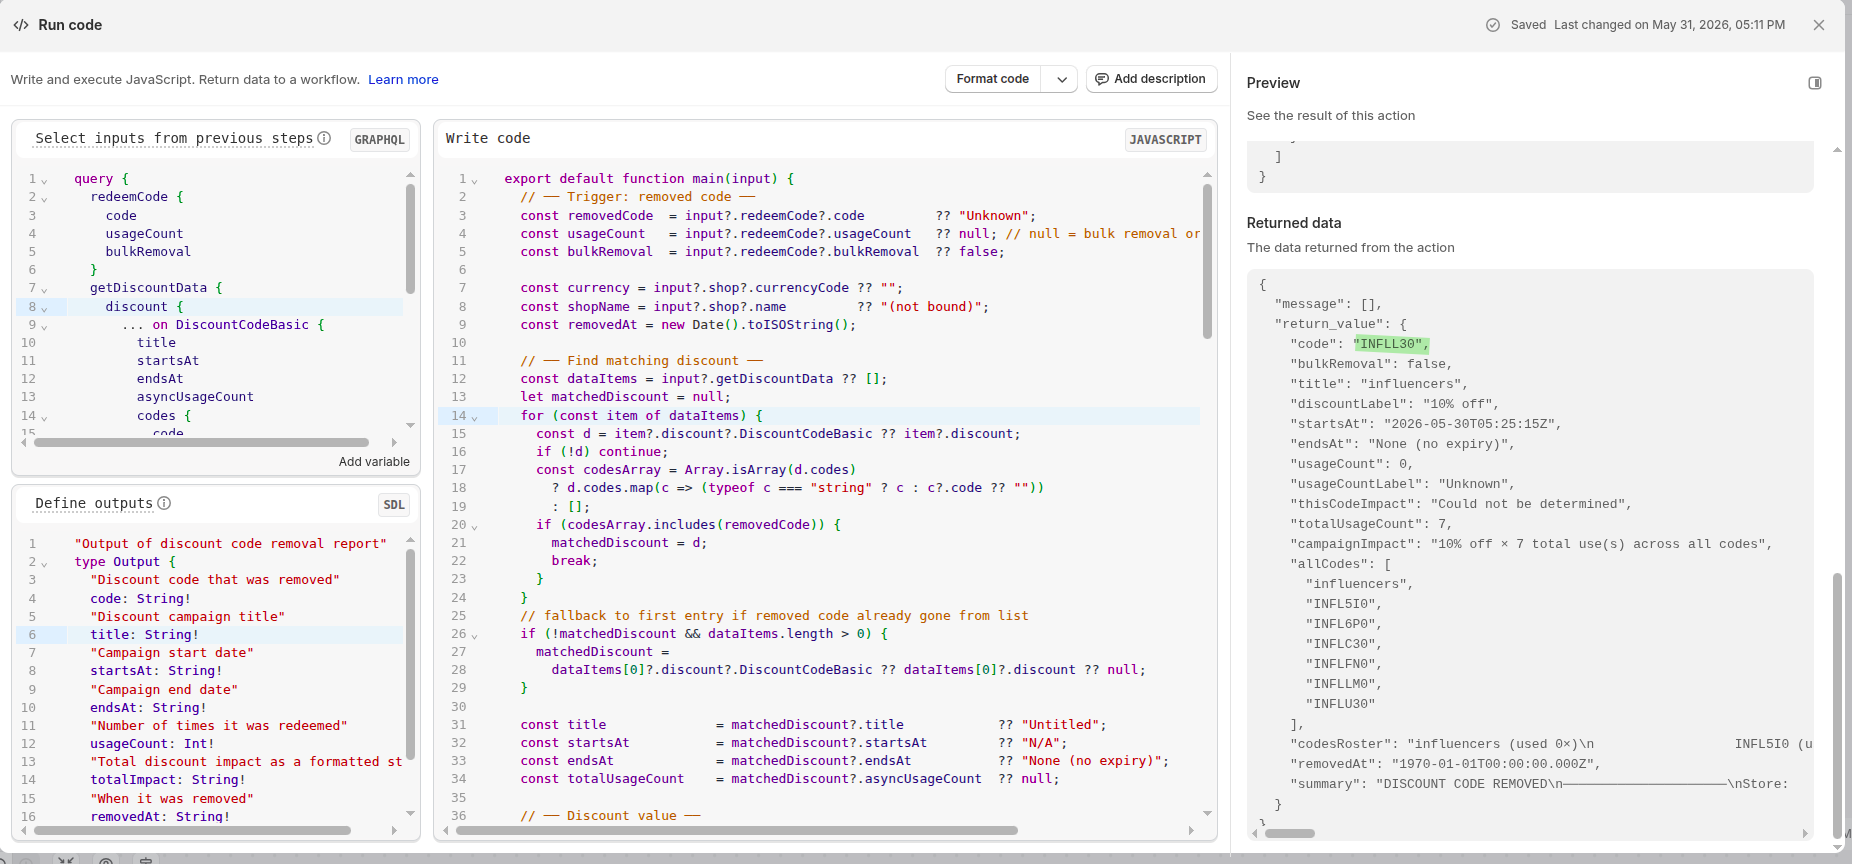
Task: Click scroll-down arrow in GraphQL editor
Action: coord(410,425)
